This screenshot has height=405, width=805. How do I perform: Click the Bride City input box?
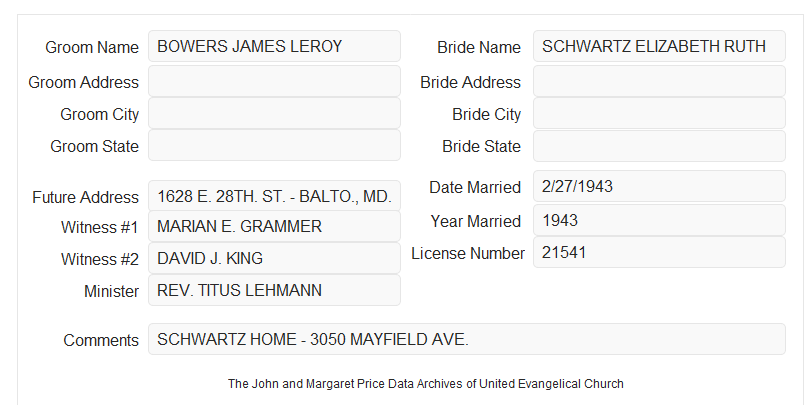[x=659, y=113]
